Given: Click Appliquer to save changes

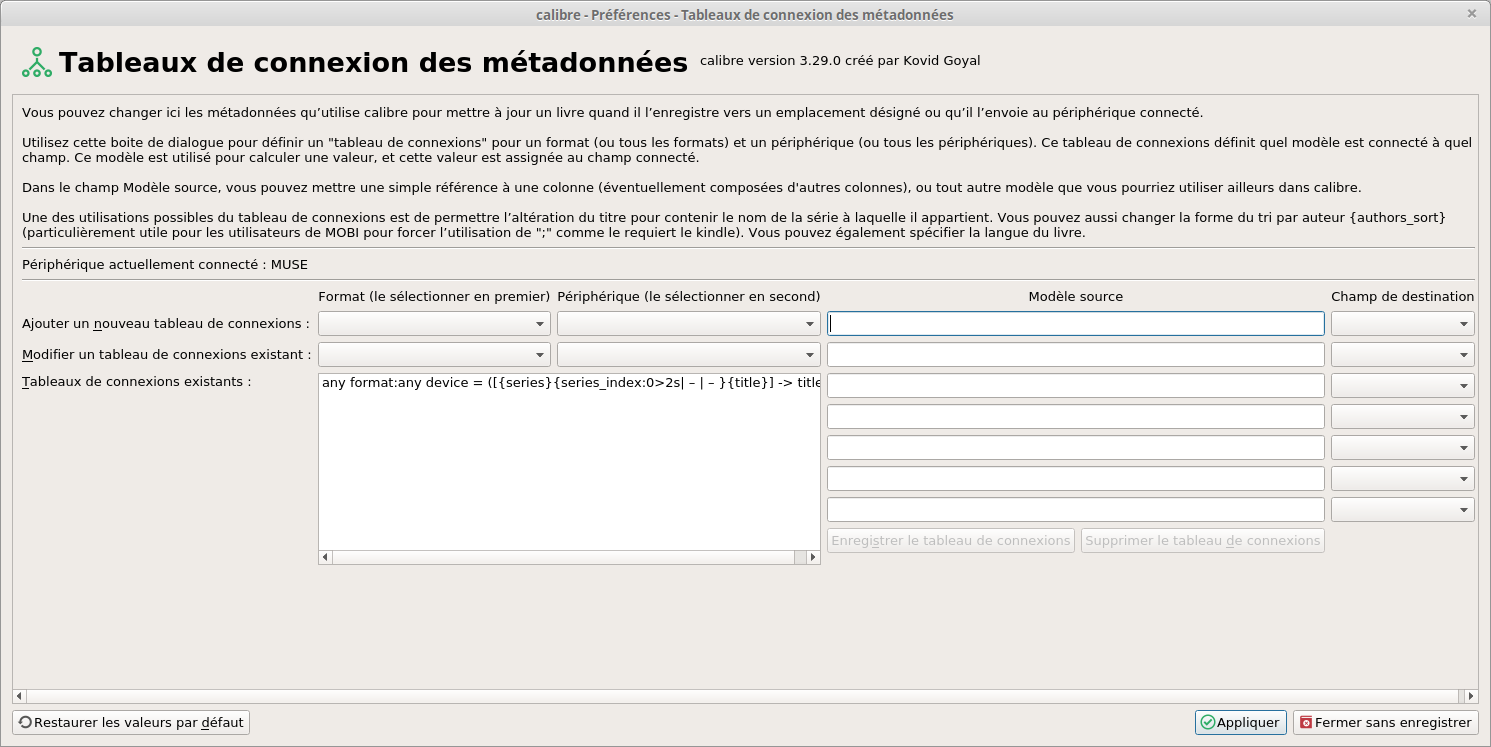Looking at the screenshot, I should [1240, 722].
